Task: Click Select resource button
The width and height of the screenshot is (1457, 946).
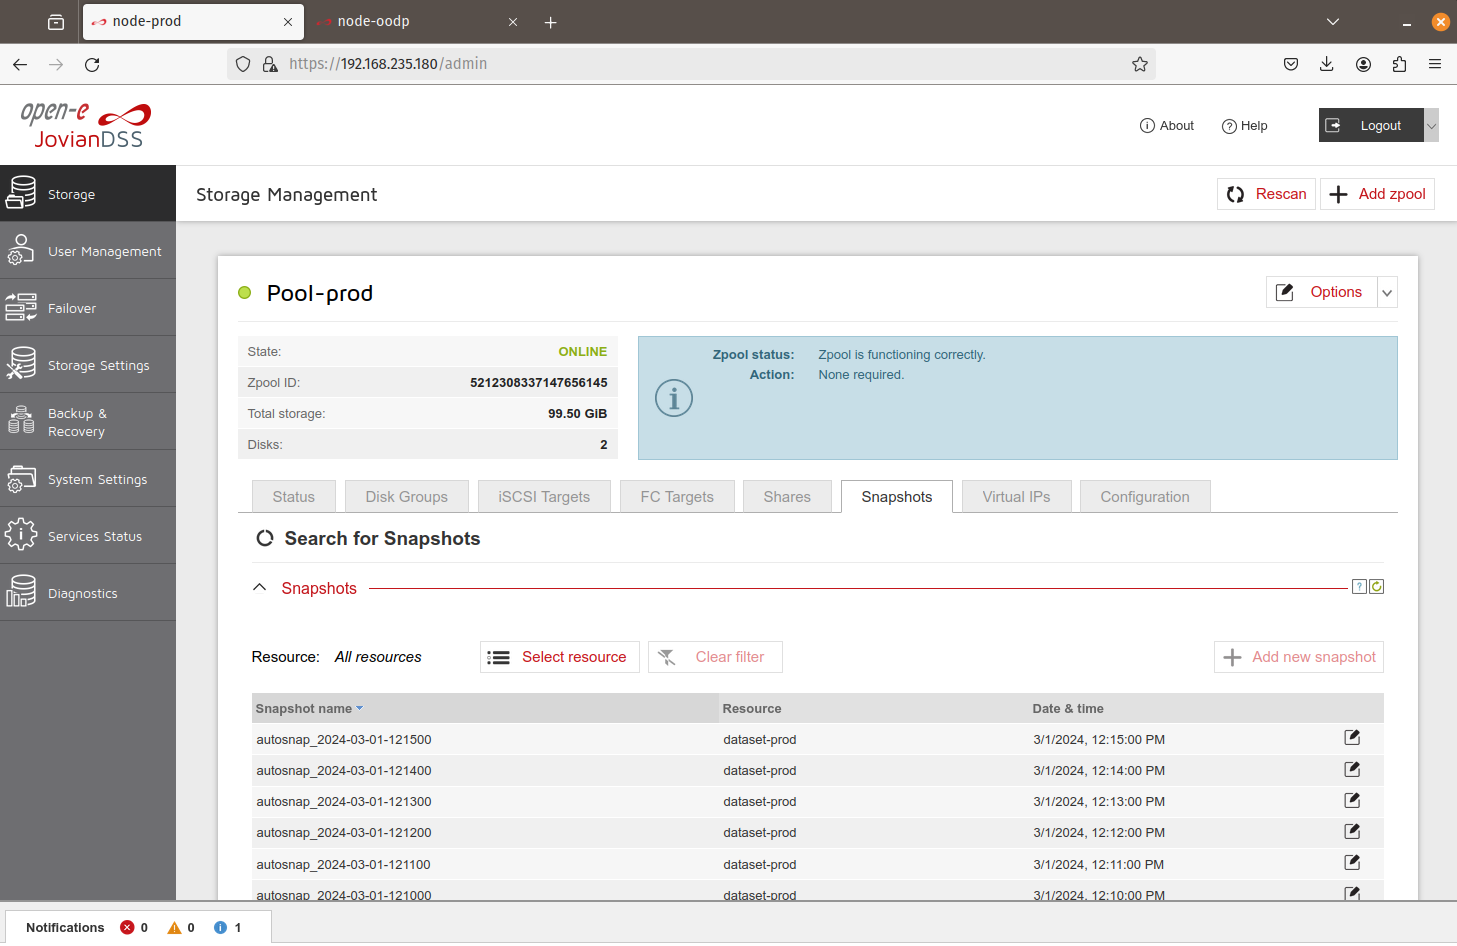Action: tap(560, 657)
